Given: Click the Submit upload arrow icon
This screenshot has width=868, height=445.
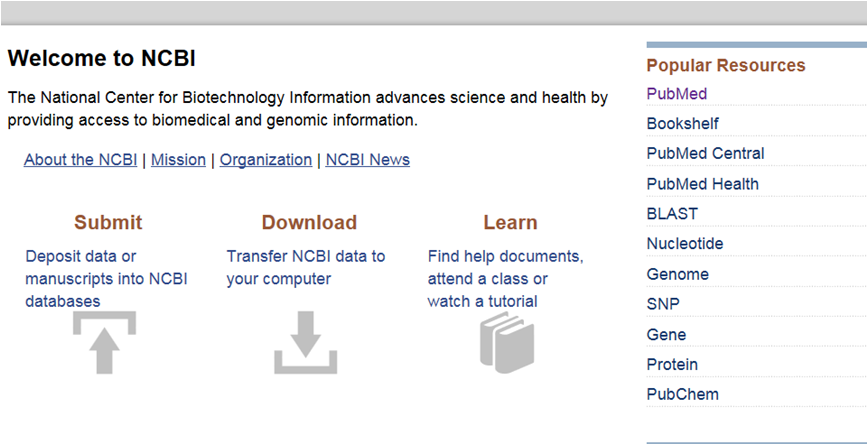Looking at the screenshot, I should click(x=104, y=343).
